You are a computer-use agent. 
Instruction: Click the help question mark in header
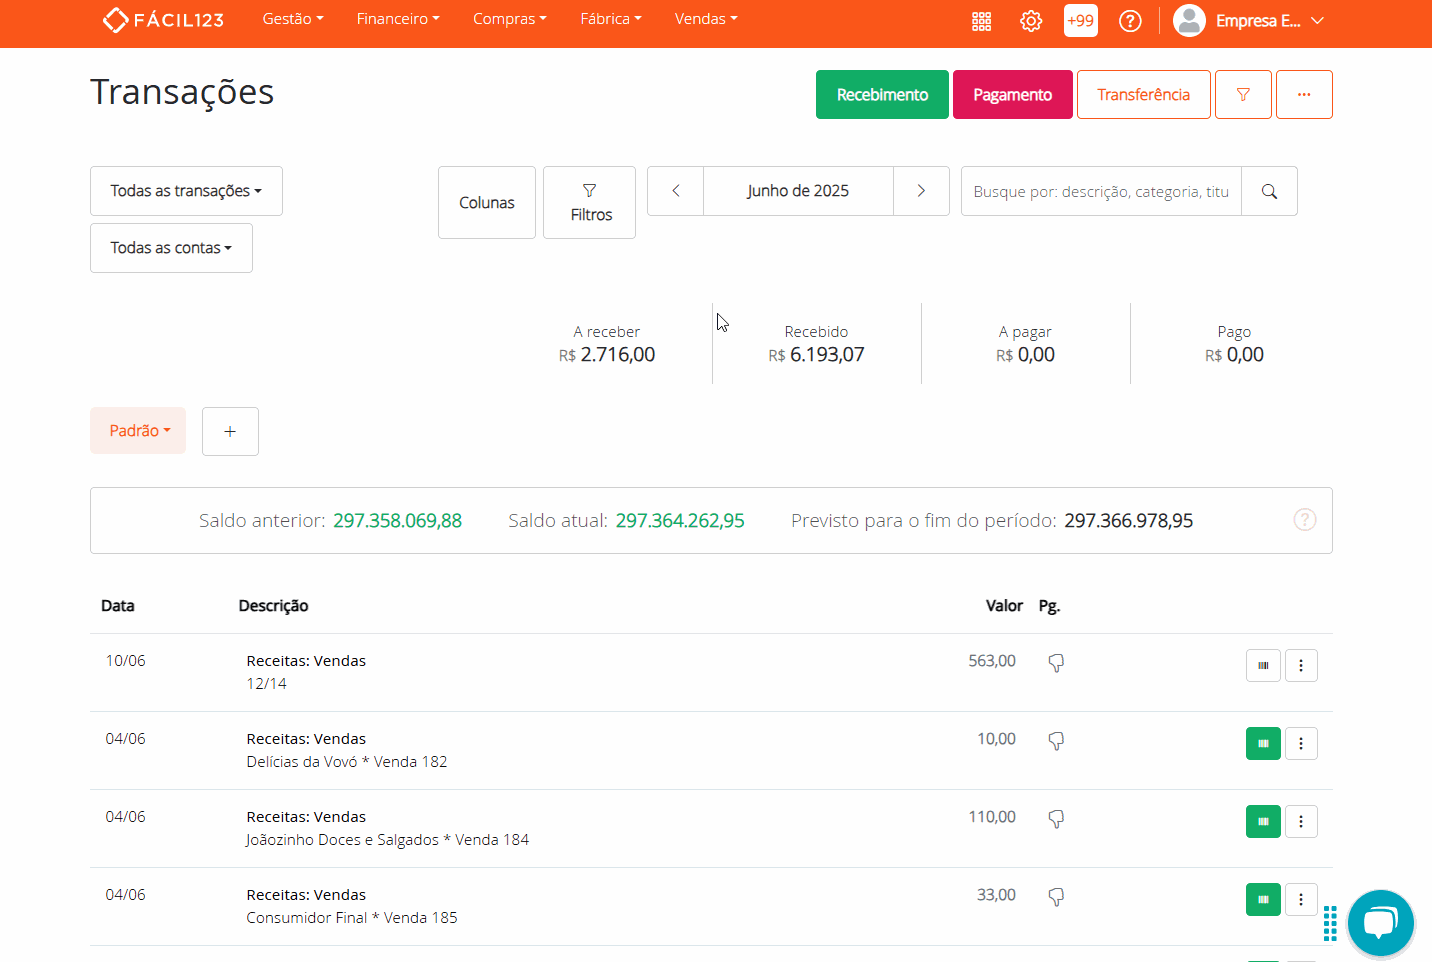pos(1130,21)
